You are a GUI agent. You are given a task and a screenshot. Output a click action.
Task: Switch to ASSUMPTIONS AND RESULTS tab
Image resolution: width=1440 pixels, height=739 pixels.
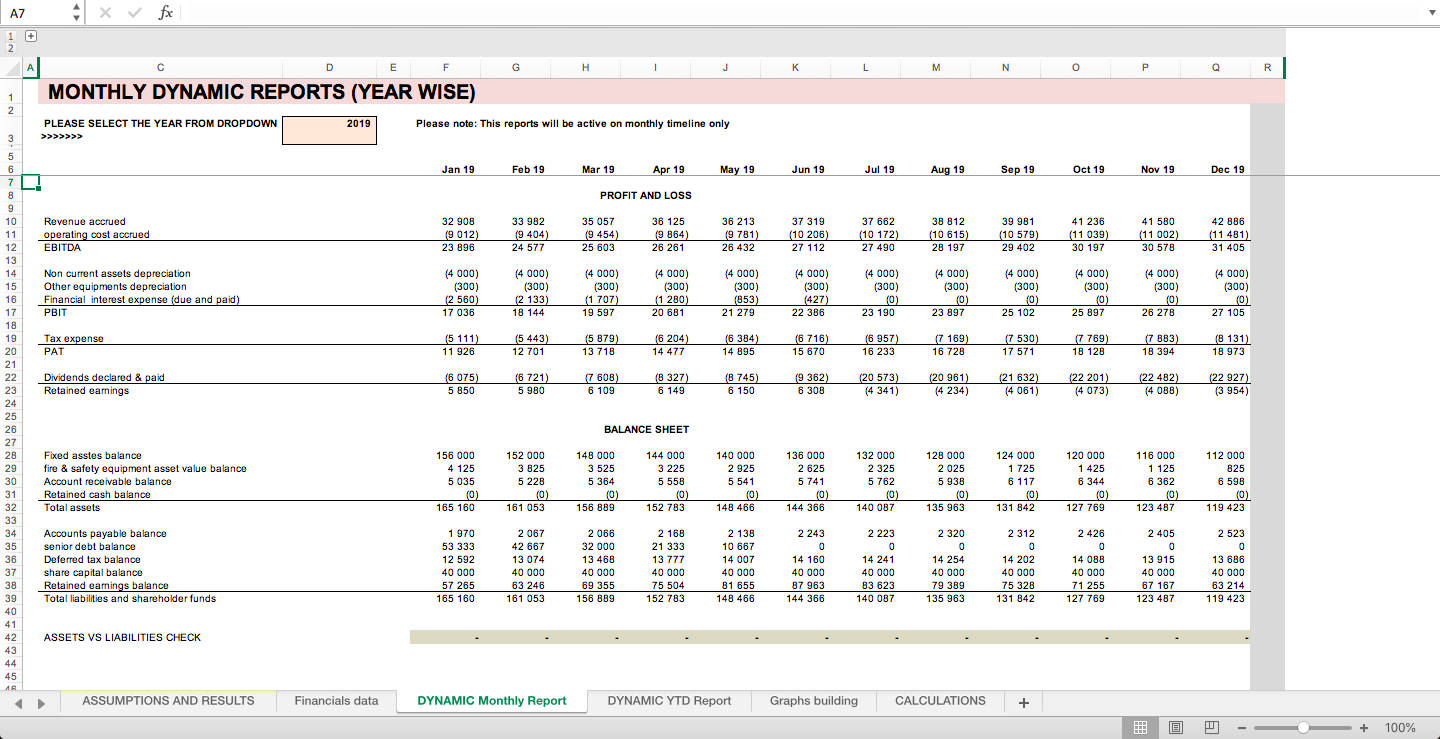point(168,701)
